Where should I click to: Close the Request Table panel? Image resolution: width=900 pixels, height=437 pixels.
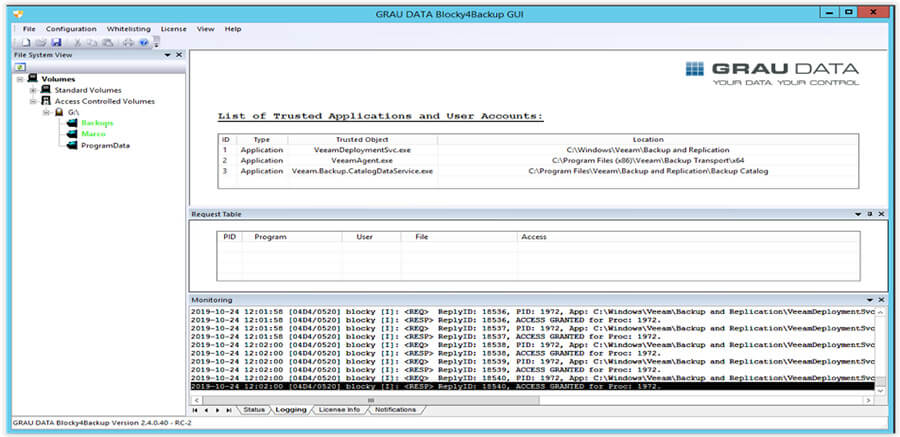pyautogui.click(x=881, y=214)
